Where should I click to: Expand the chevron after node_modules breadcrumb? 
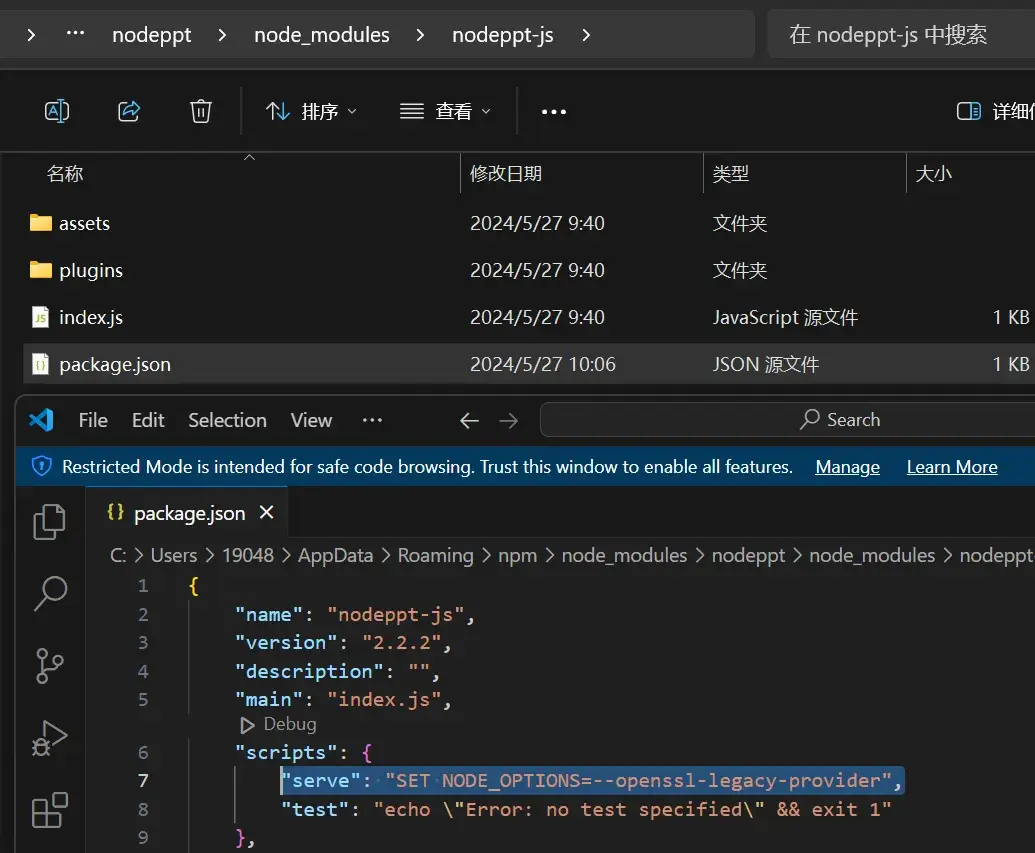tap(420, 34)
